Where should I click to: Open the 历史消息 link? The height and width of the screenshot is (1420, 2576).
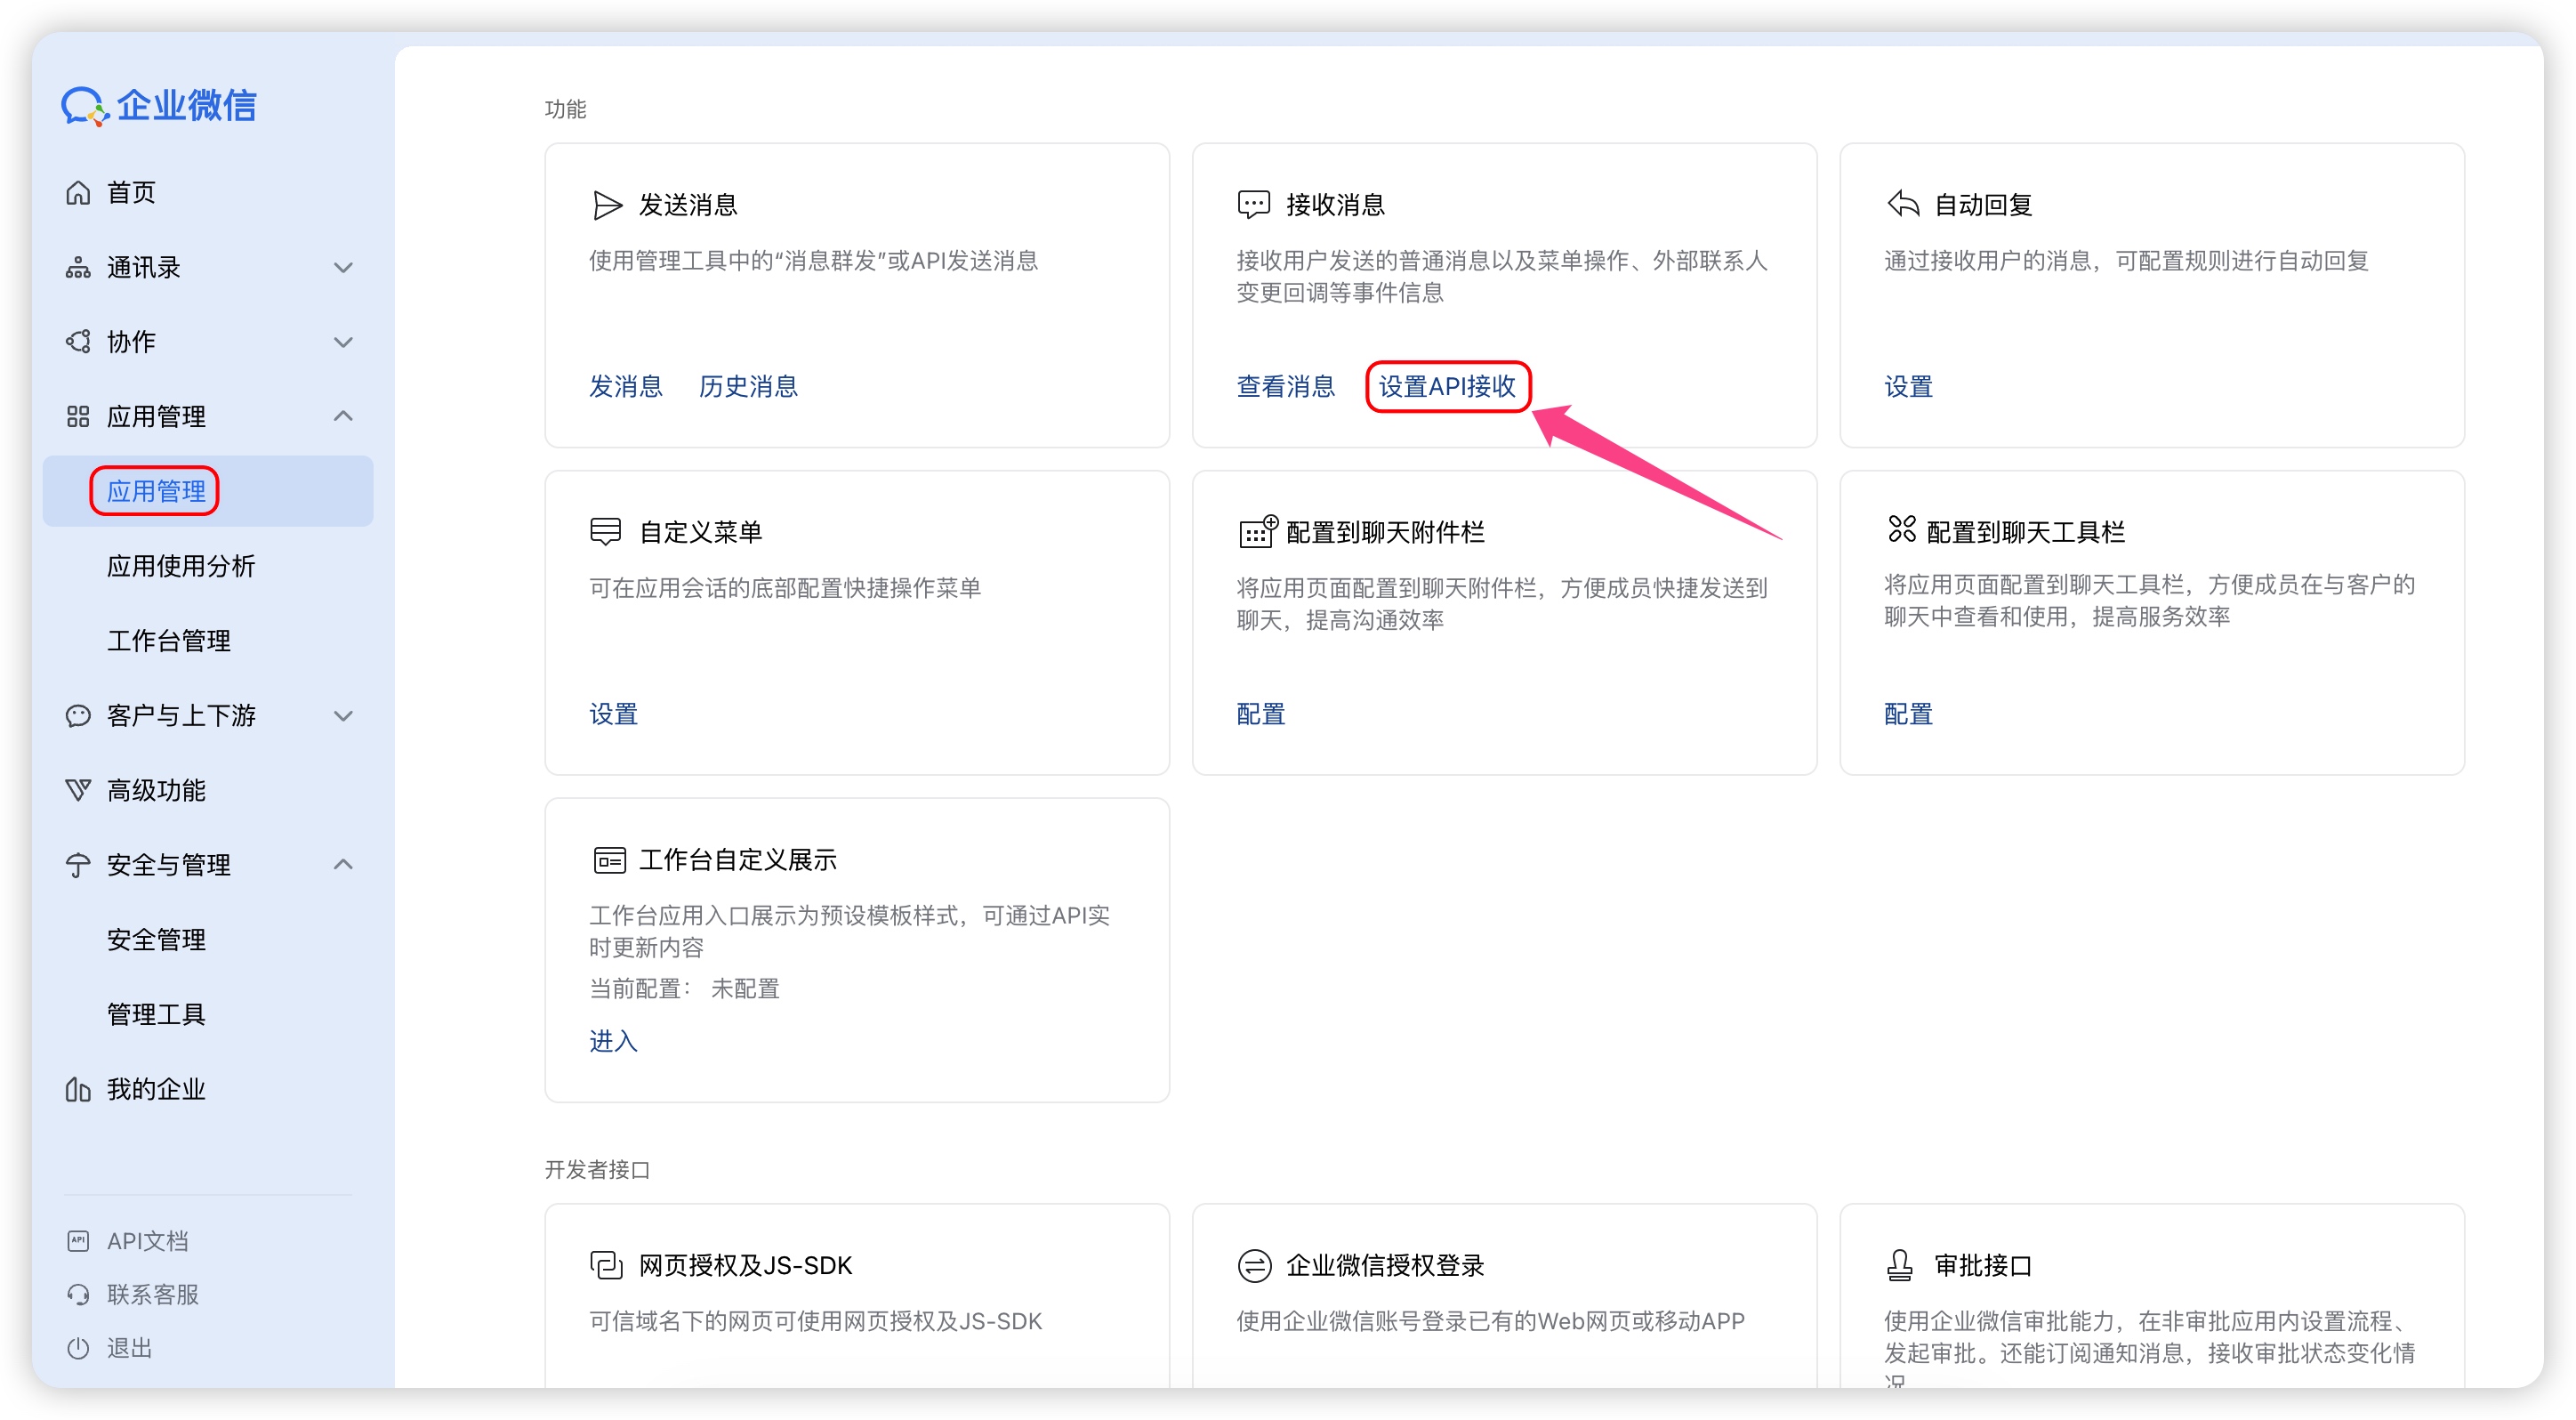[x=747, y=386]
